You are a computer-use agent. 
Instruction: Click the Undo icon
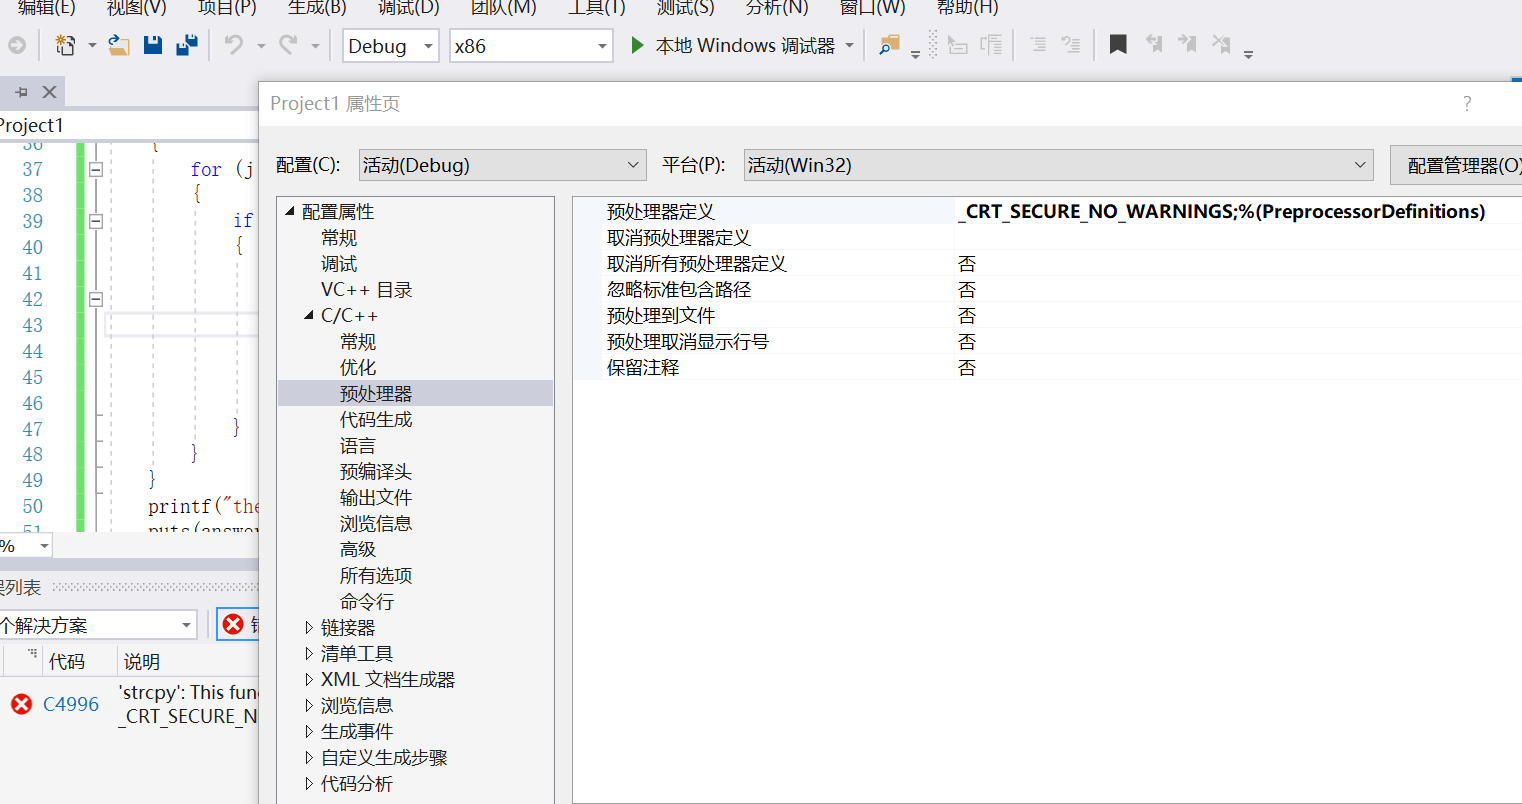[232, 45]
